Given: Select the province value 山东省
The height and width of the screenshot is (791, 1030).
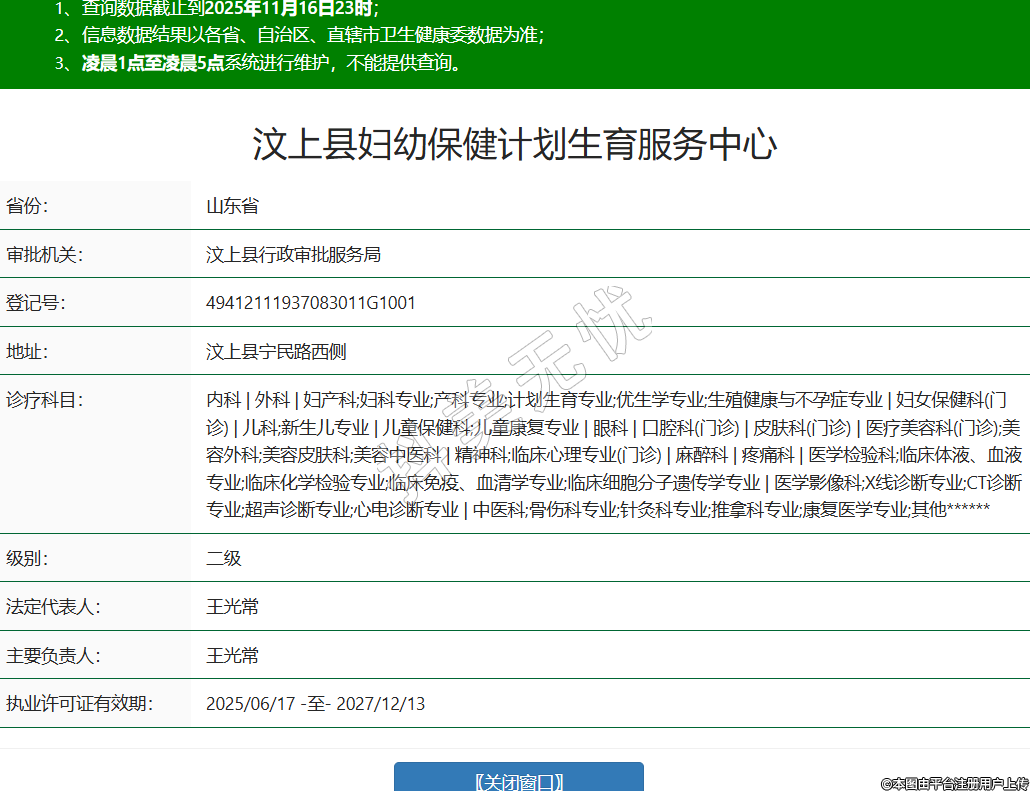Looking at the screenshot, I should (x=232, y=207).
